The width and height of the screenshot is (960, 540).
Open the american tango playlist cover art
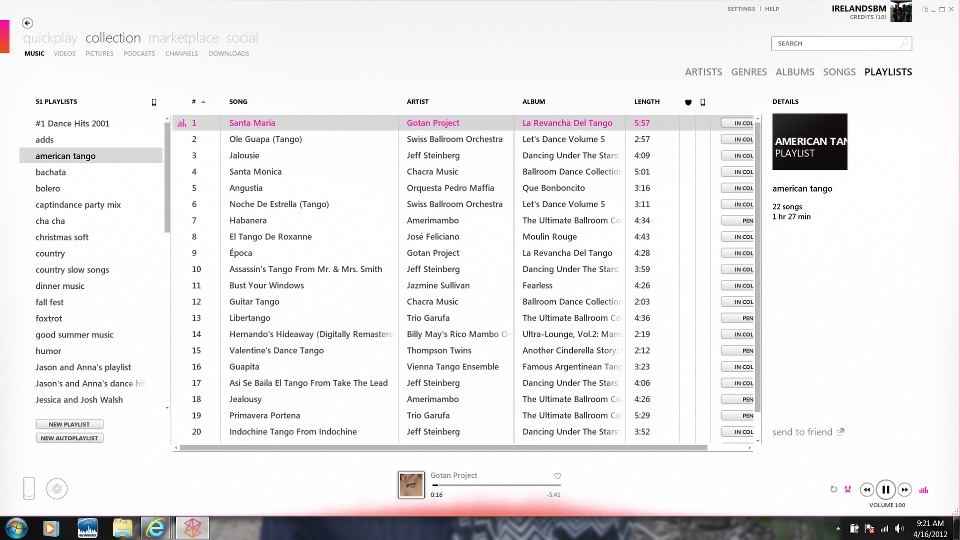(x=809, y=141)
